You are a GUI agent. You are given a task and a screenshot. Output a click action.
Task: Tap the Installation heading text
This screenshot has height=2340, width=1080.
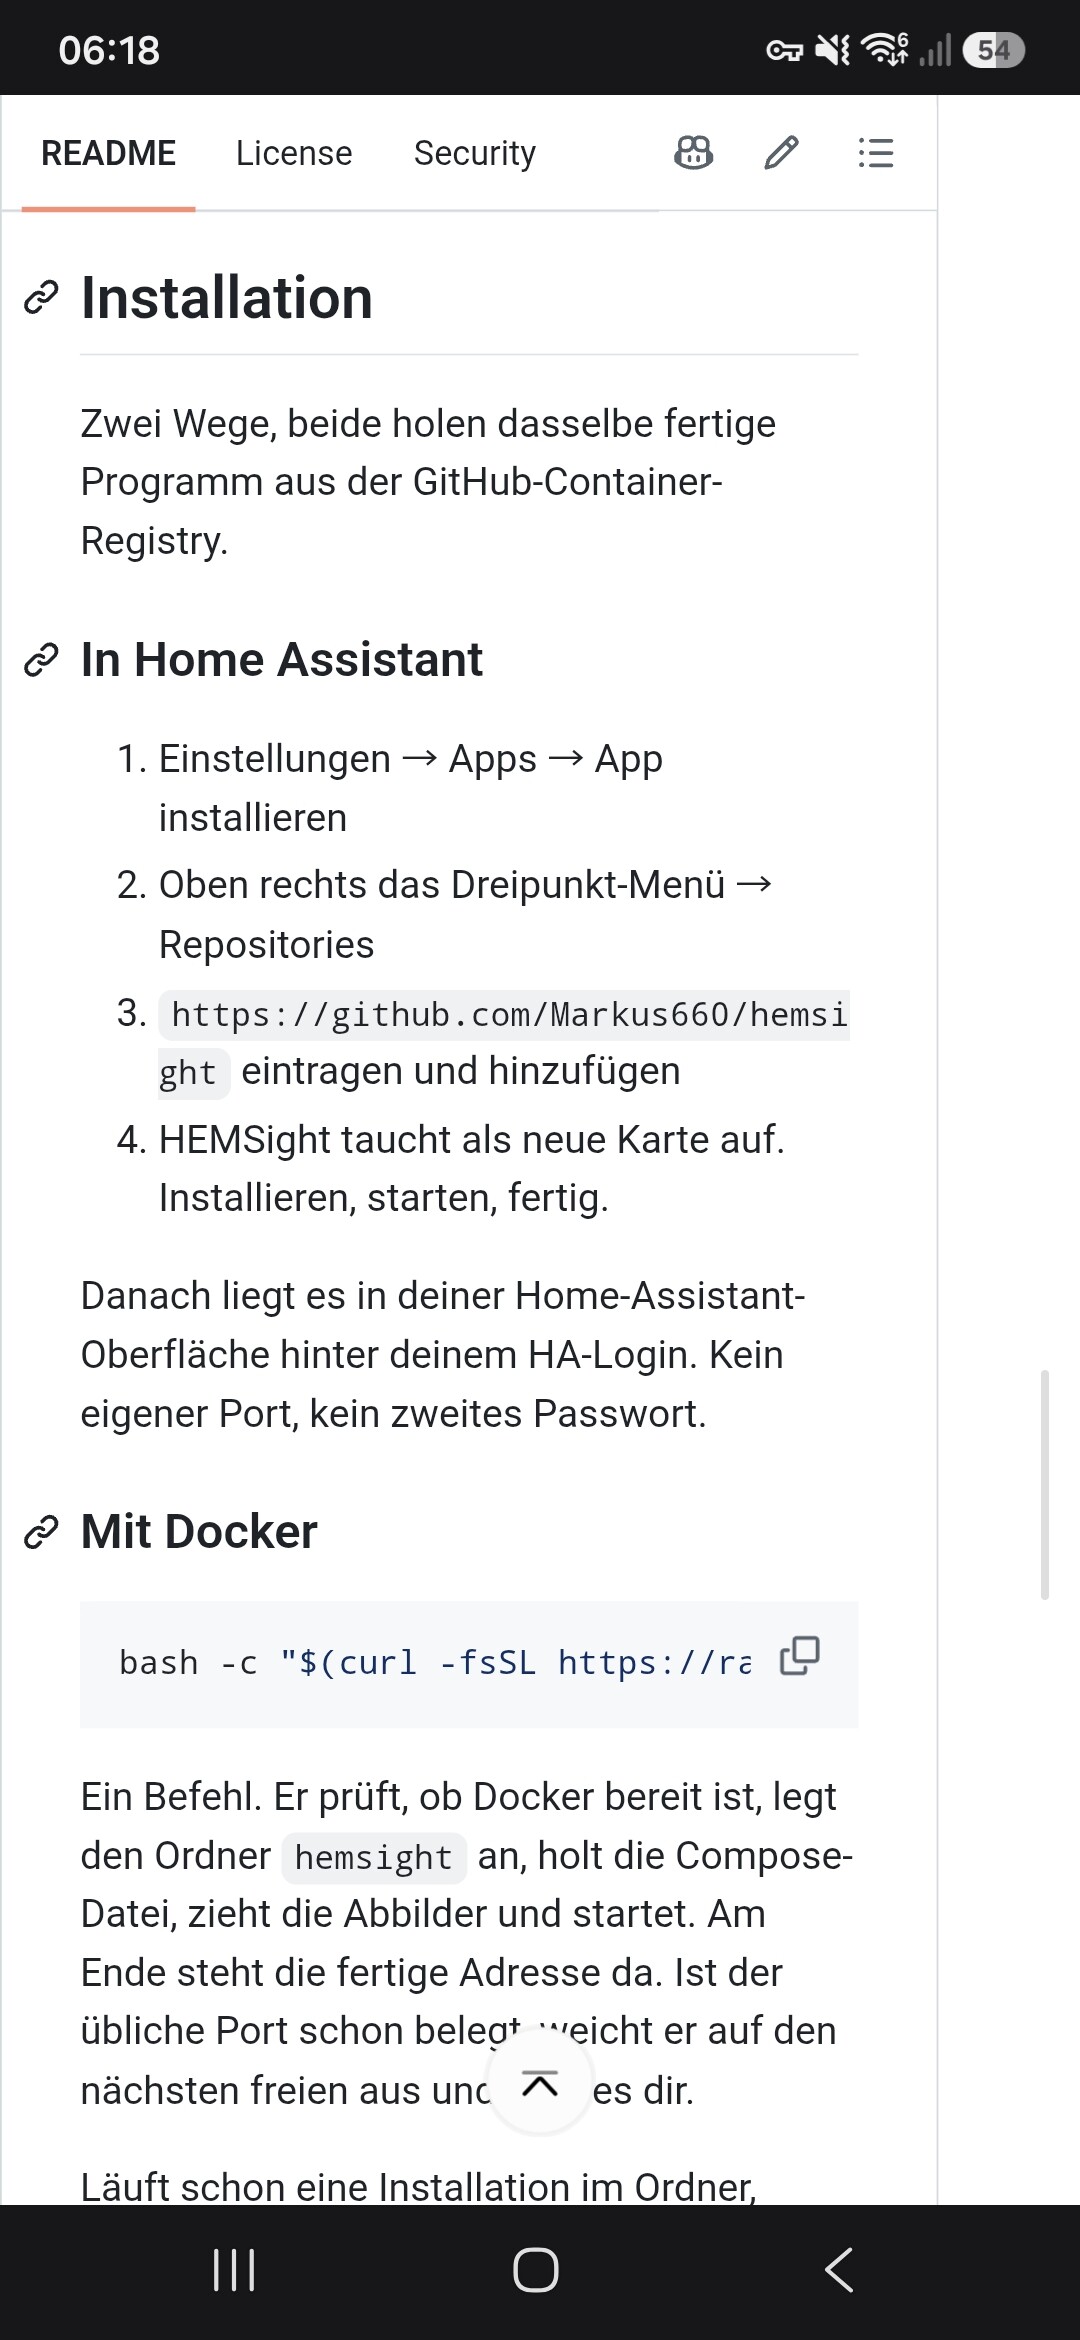227,298
